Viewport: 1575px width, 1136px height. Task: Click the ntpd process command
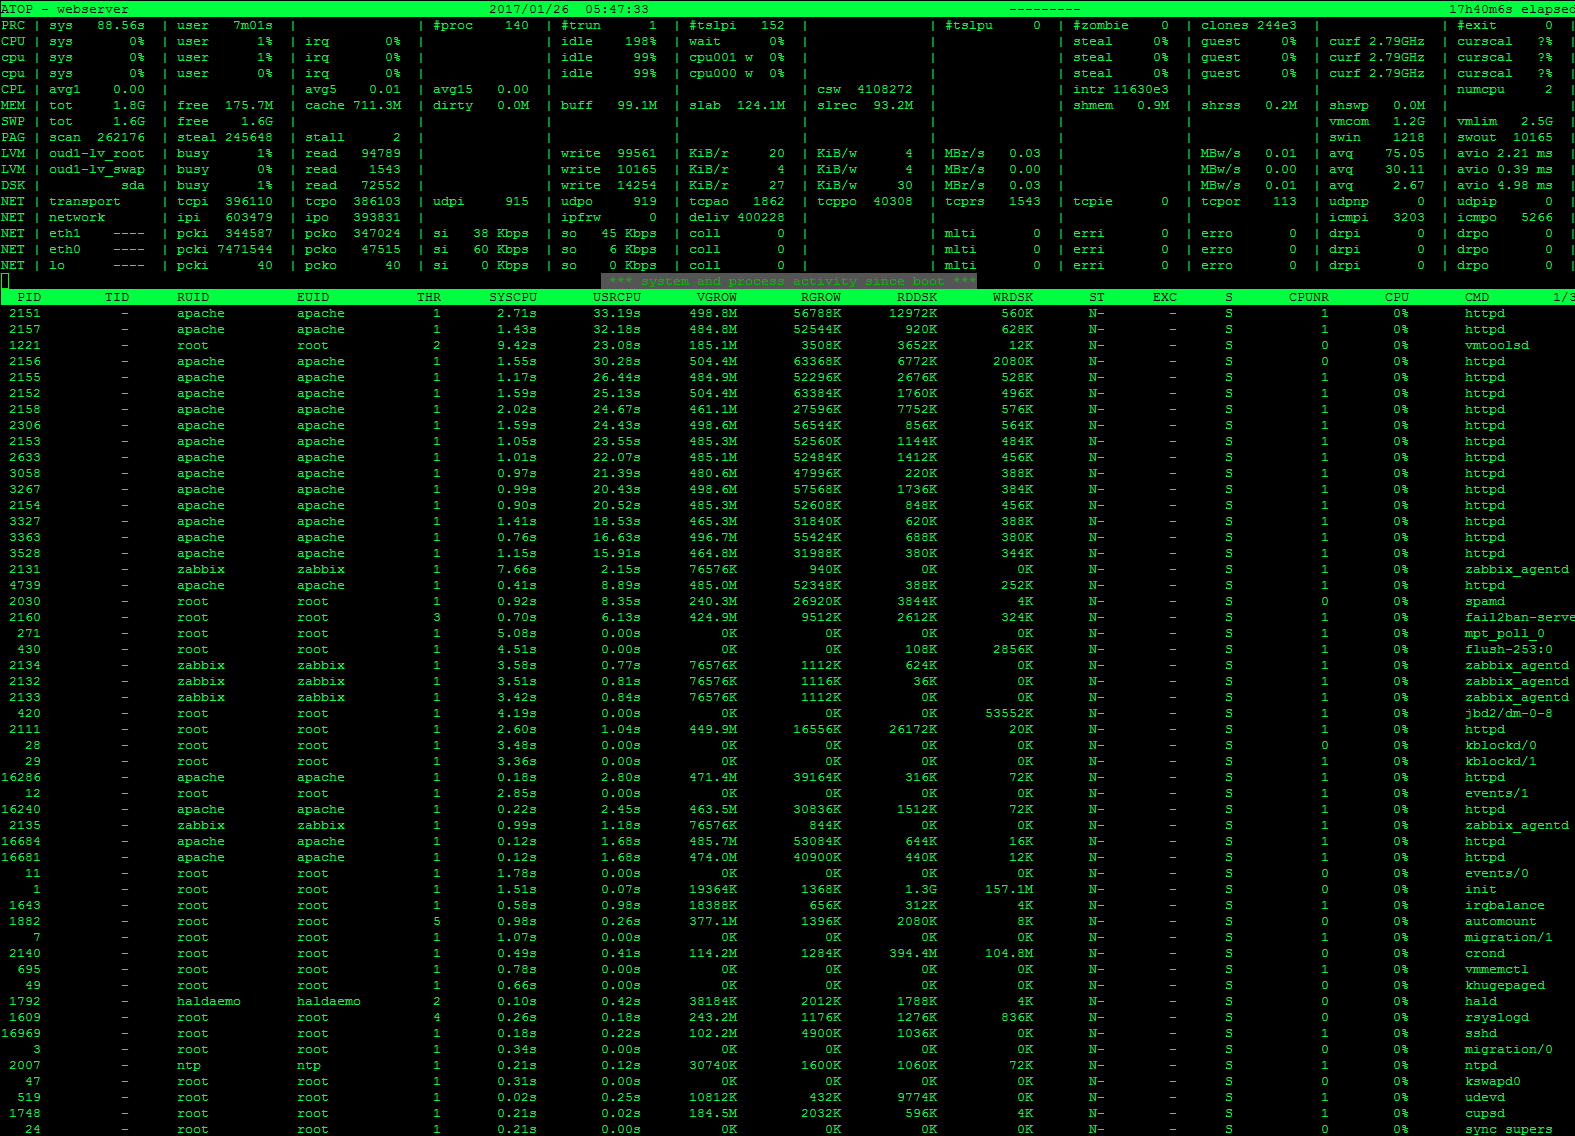[x=1480, y=1065]
